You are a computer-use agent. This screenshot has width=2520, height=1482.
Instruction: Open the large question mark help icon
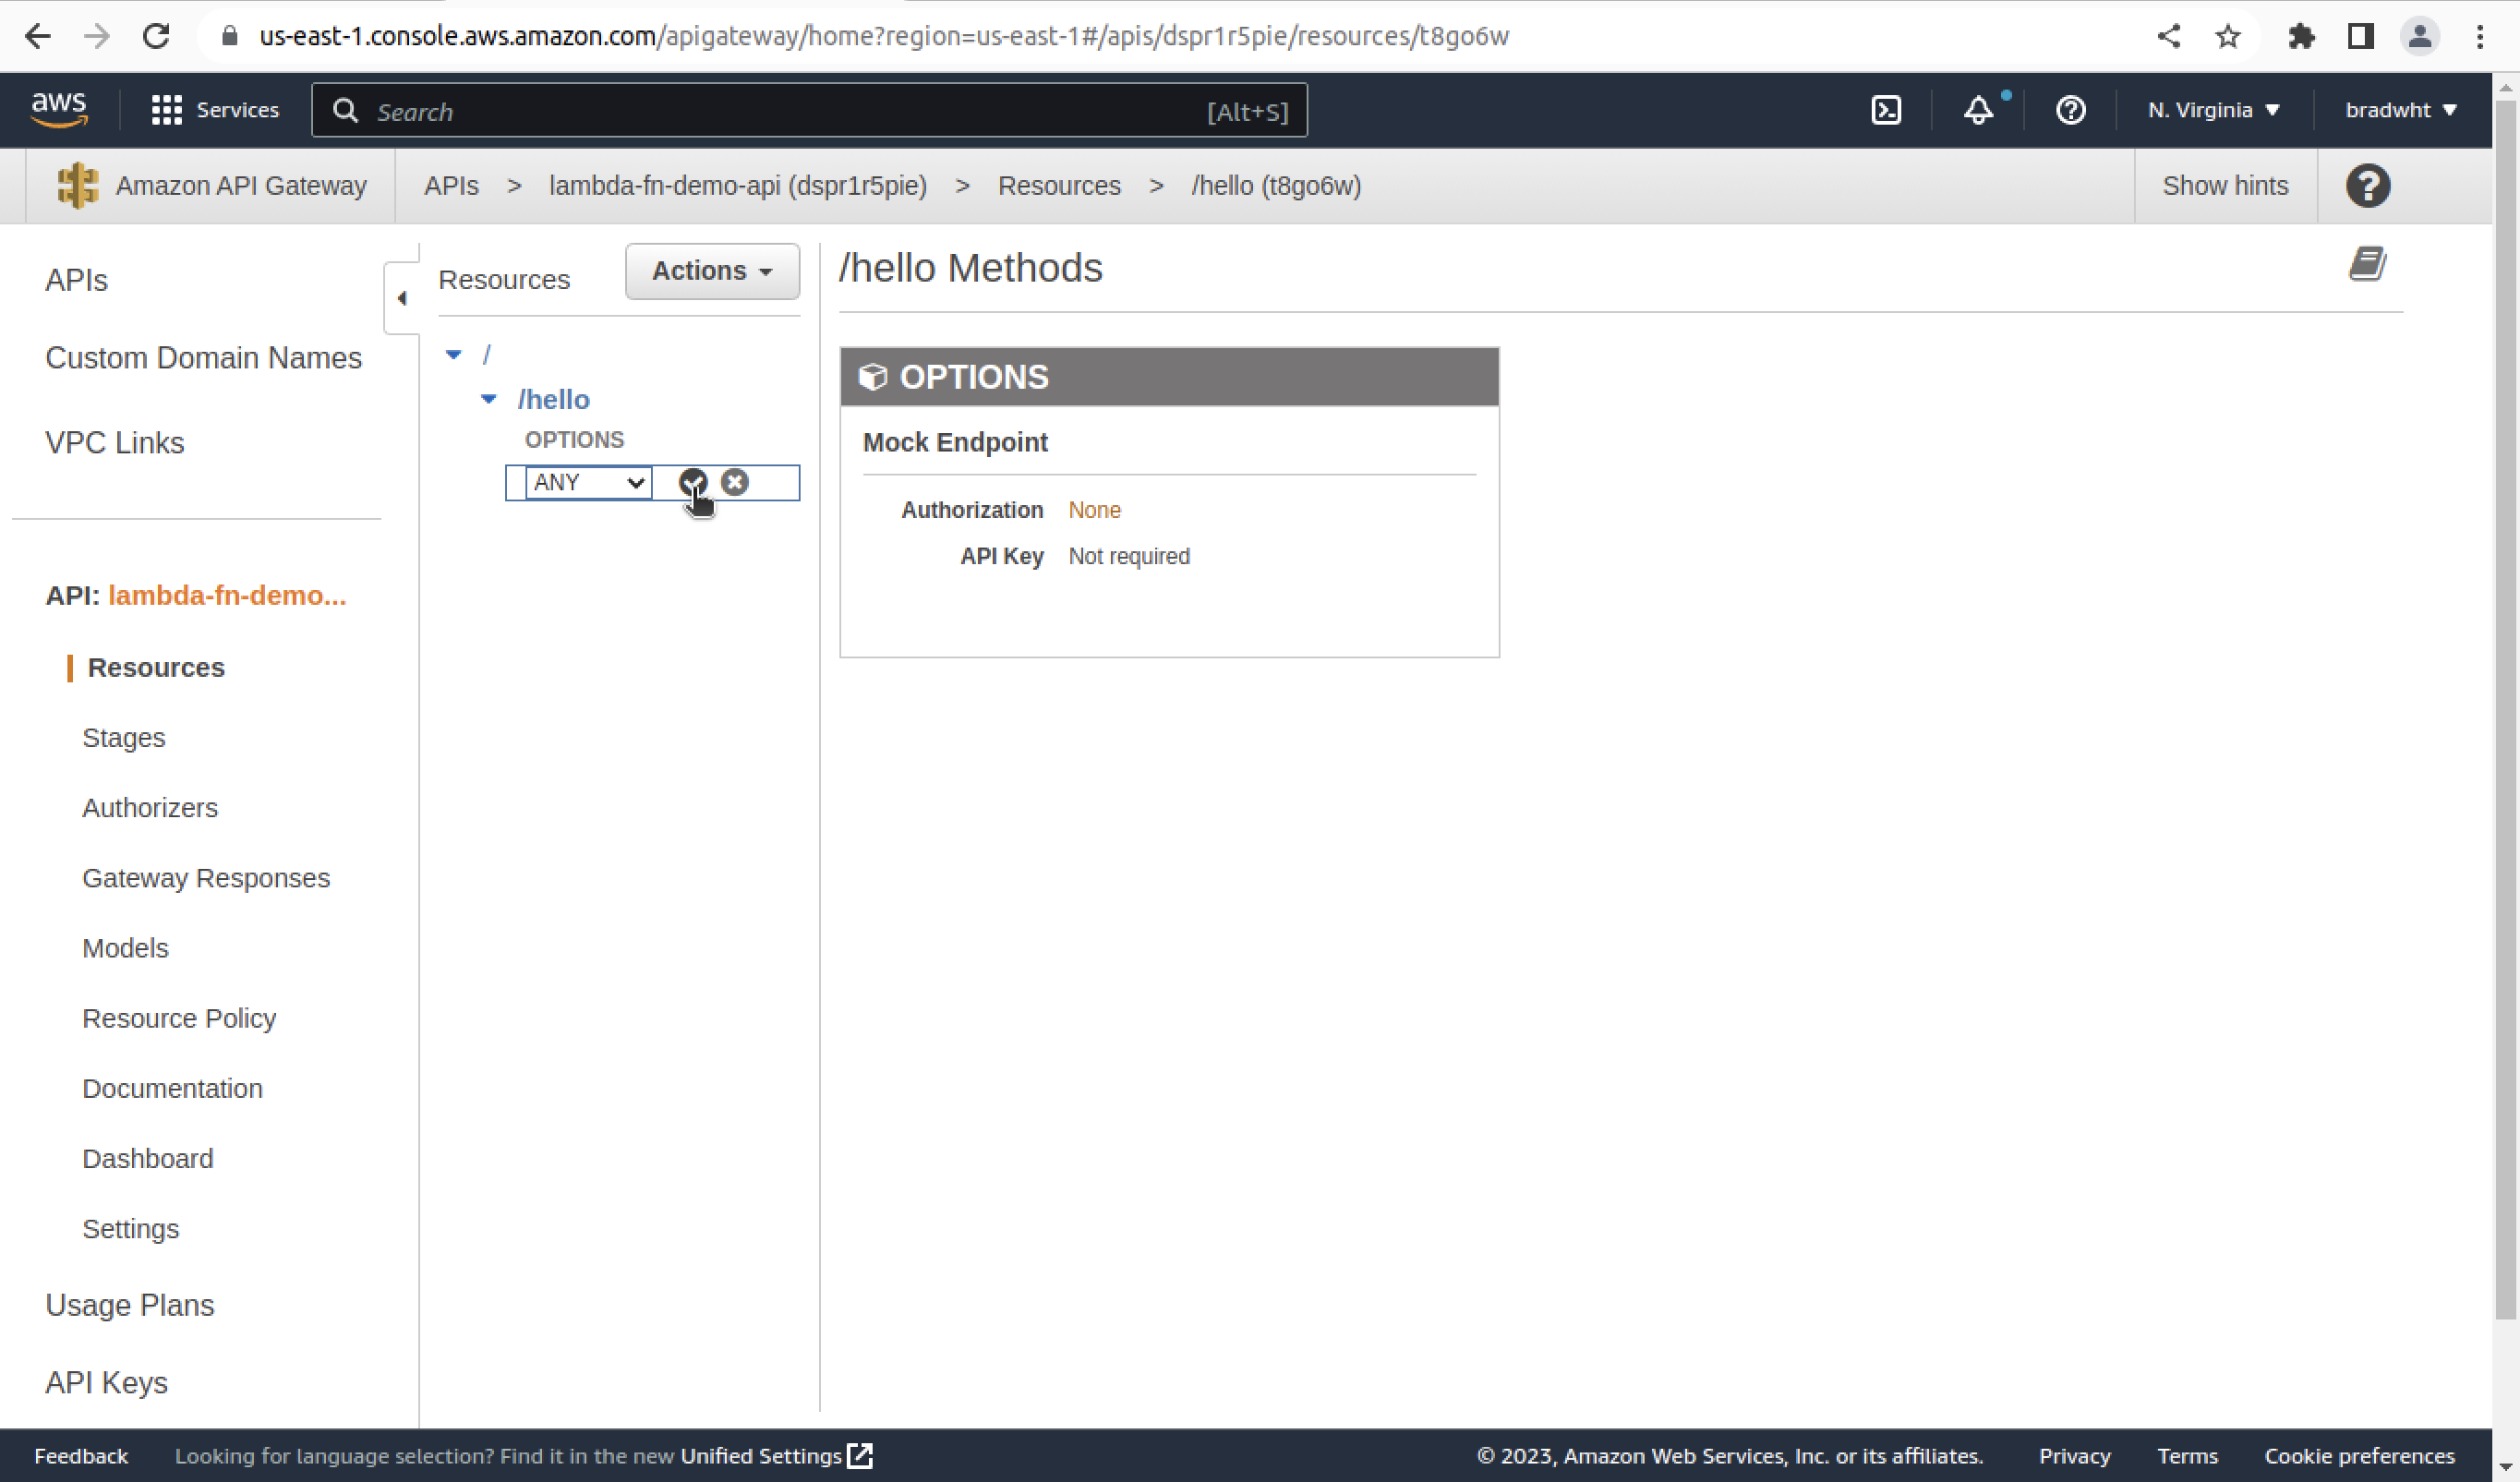point(2368,186)
